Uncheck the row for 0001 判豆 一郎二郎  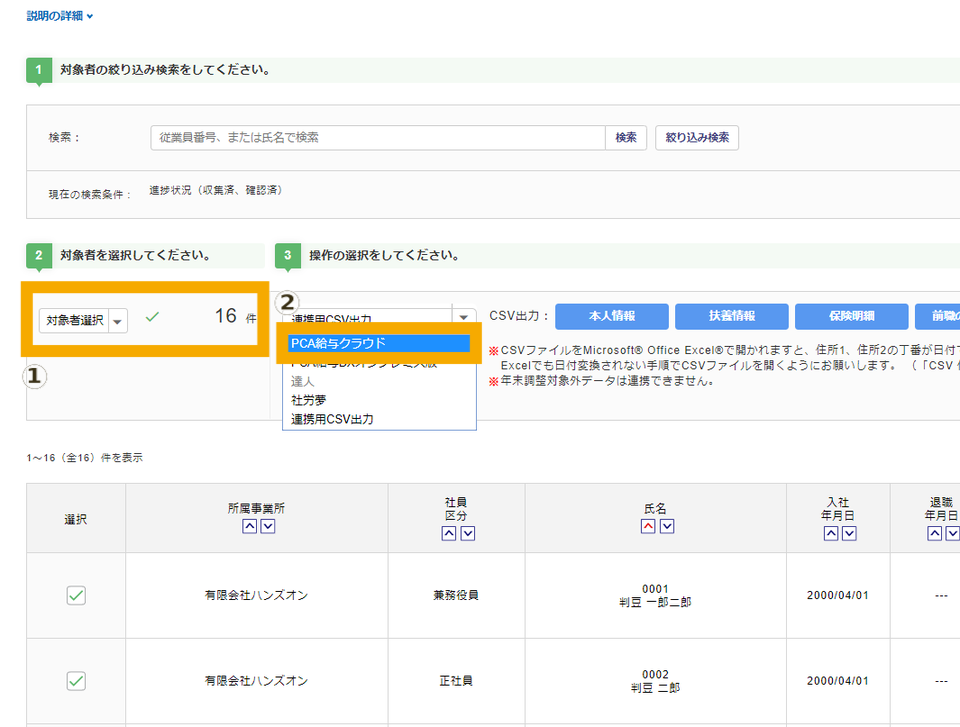76,595
